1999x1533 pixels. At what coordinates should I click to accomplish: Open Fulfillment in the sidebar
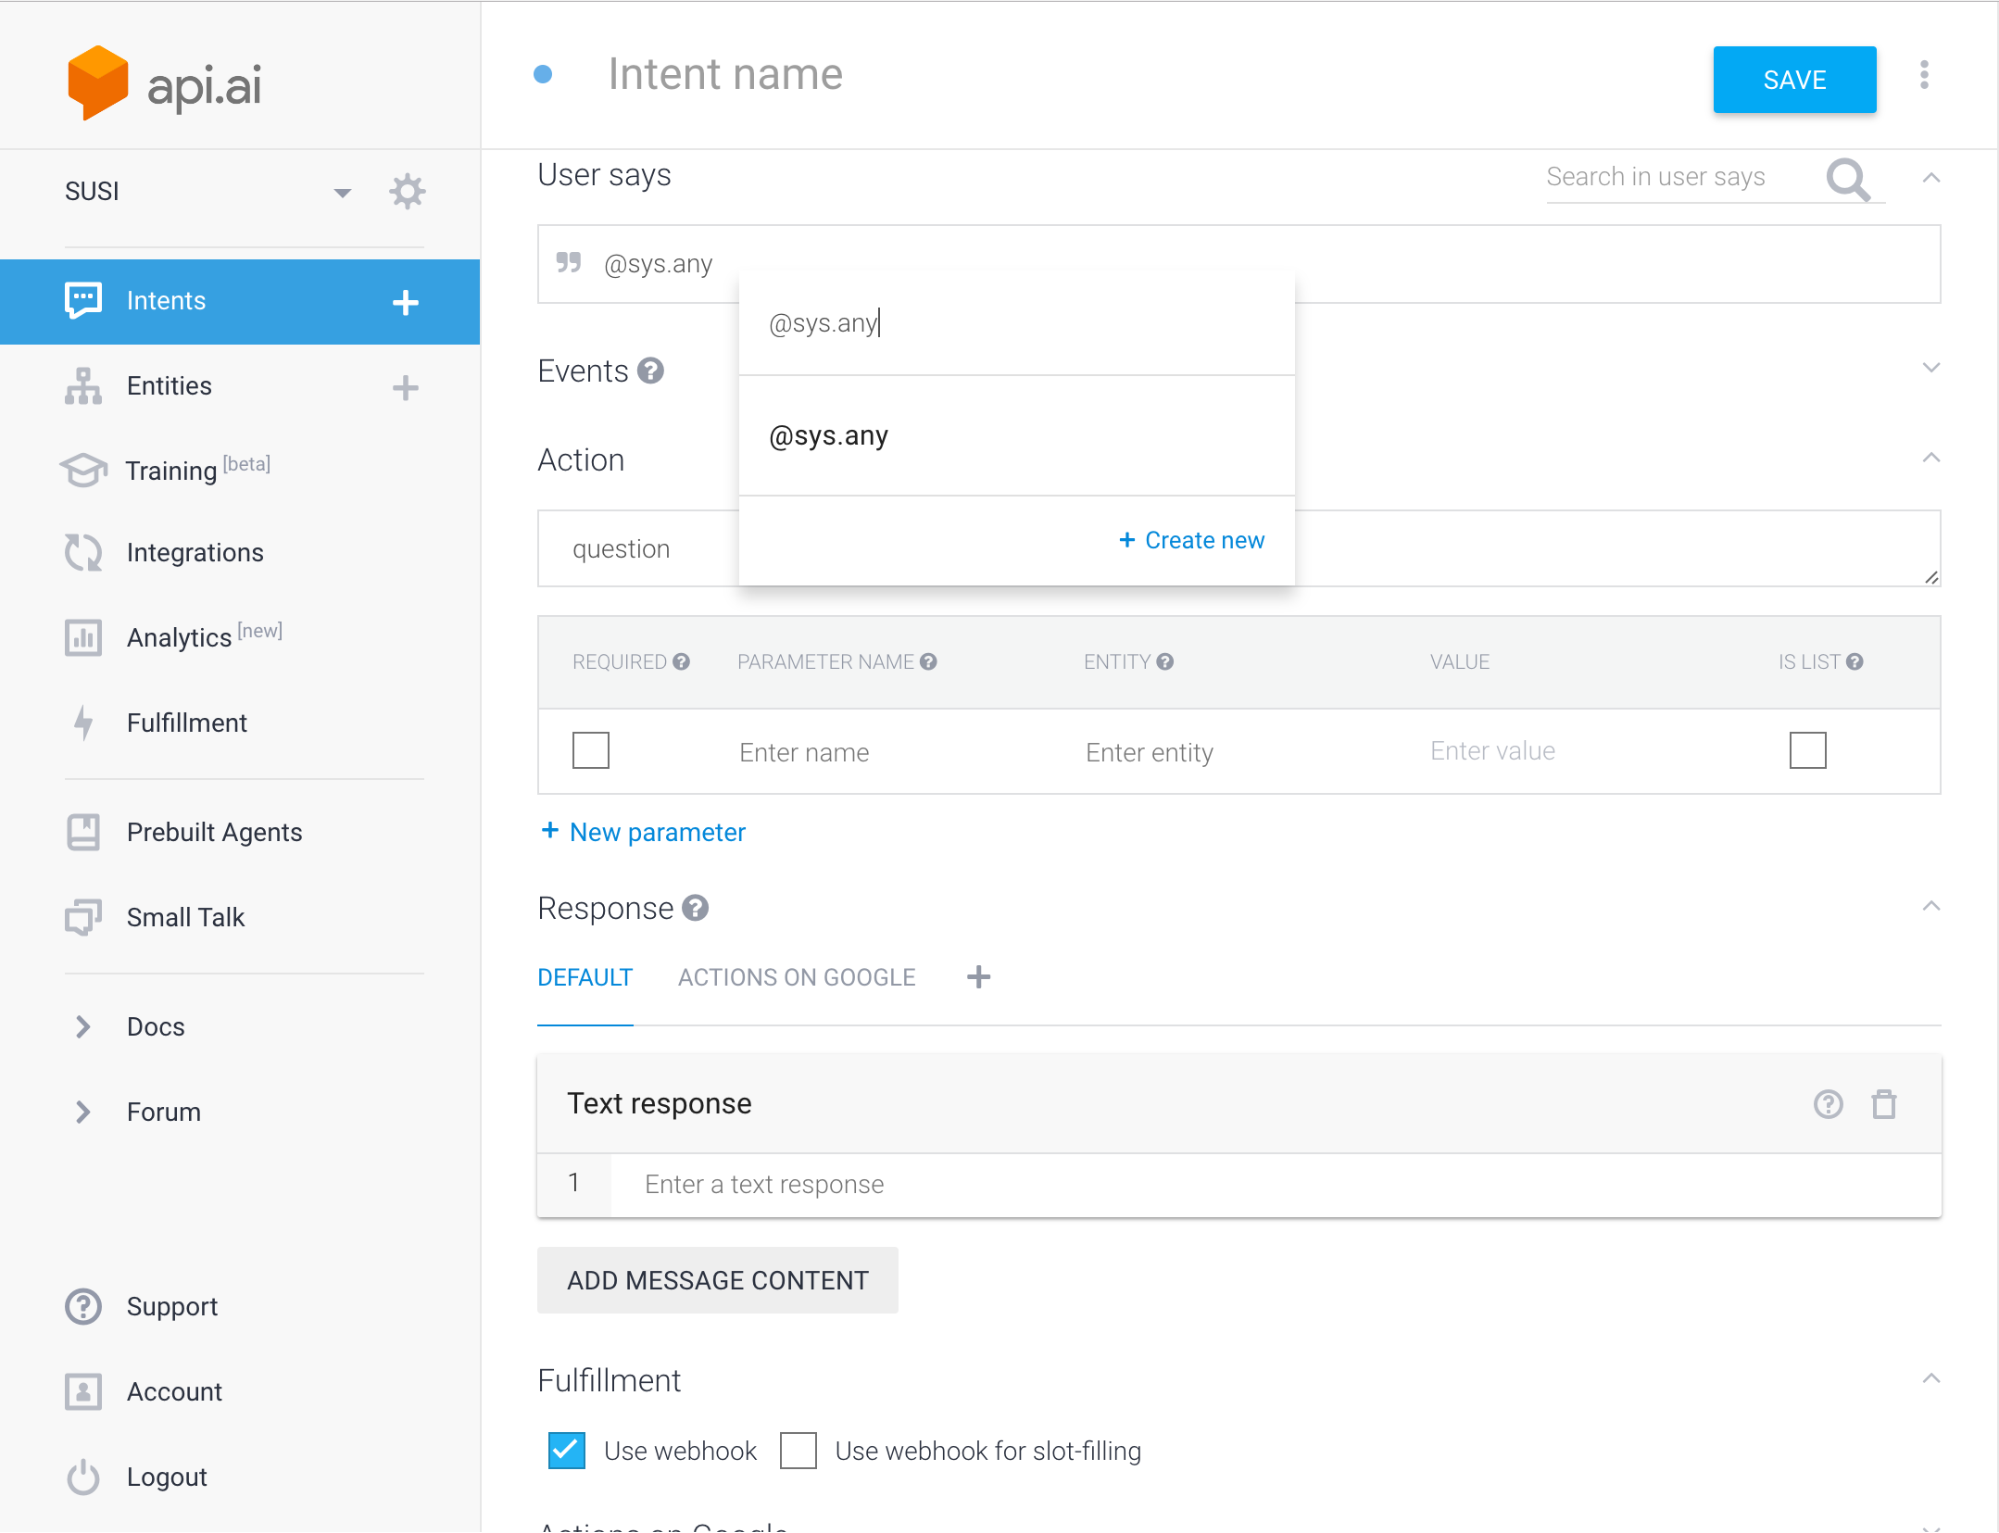pos(186,723)
